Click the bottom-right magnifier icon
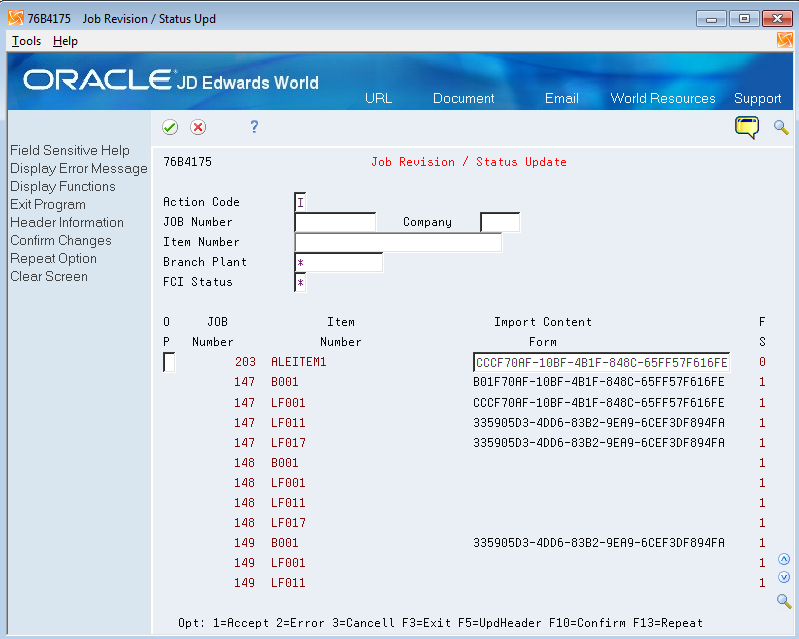This screenshot has height=639, width=799. pos(784,601)
